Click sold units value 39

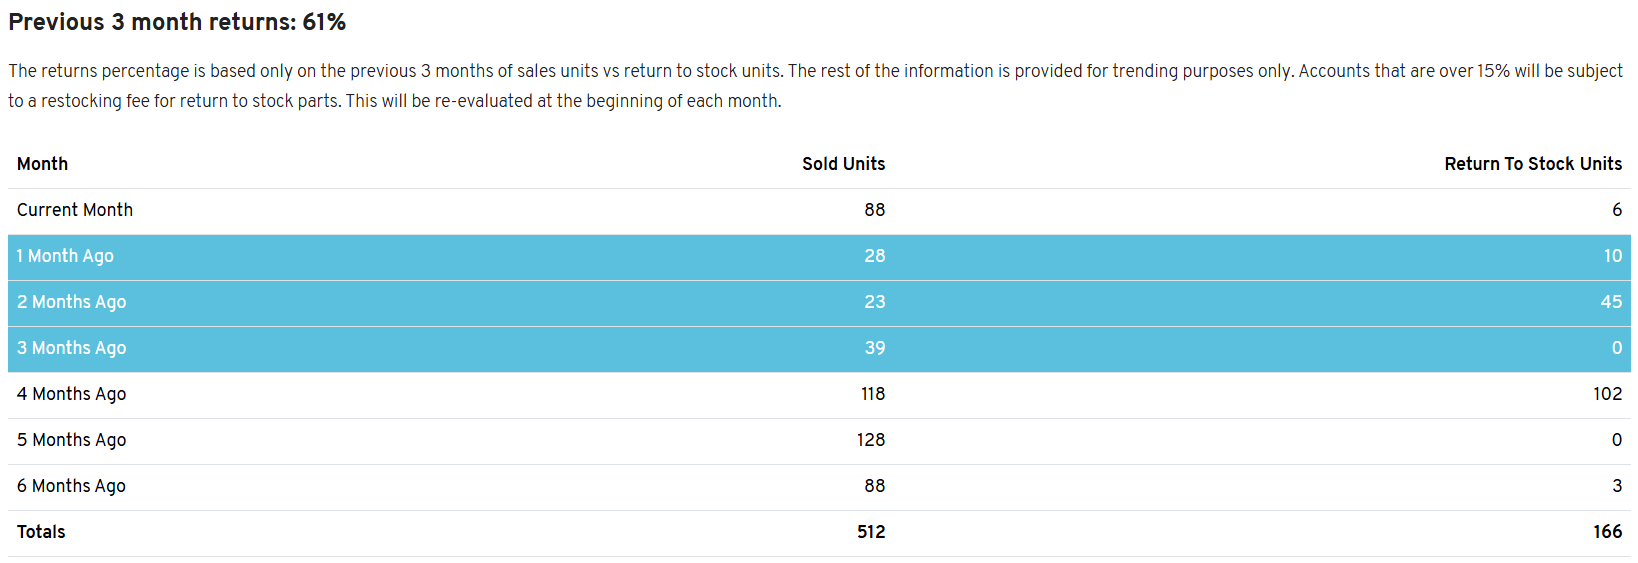pyautogui.click(x=874, y=348)
